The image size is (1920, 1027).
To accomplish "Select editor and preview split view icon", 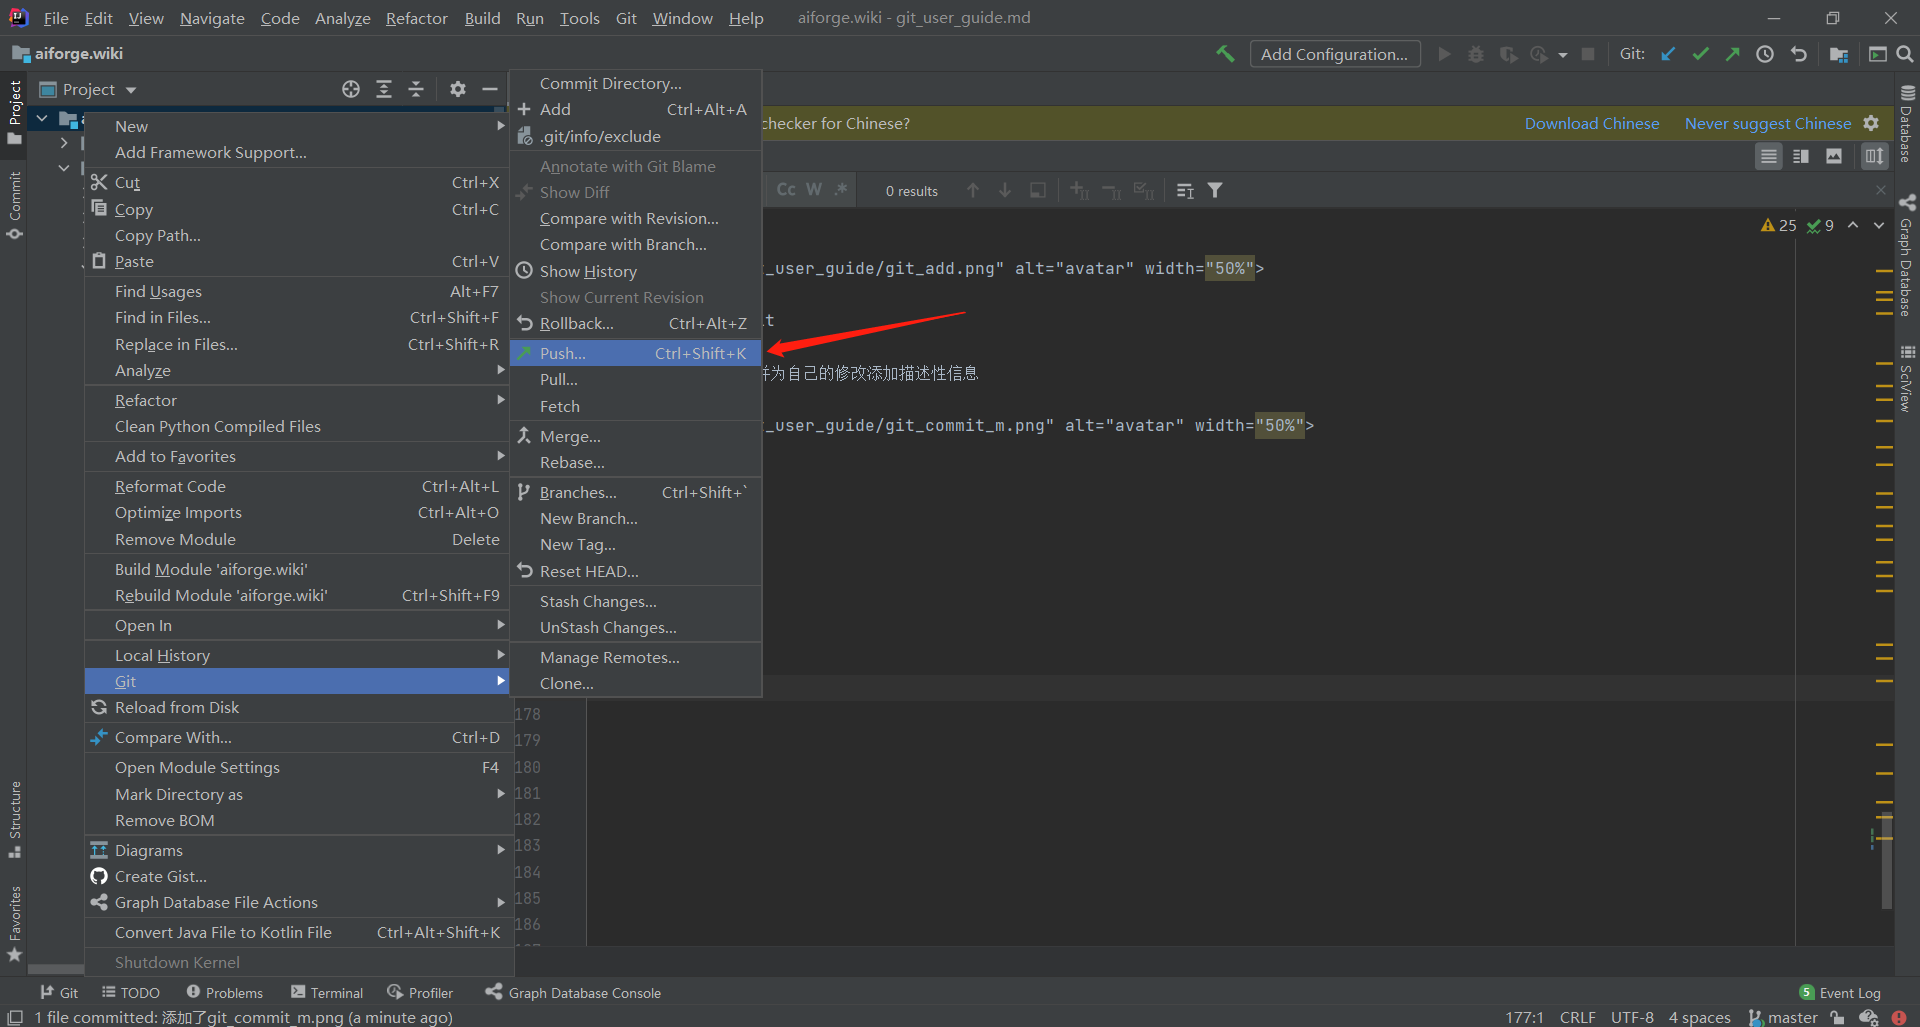I will (1801, 156).
